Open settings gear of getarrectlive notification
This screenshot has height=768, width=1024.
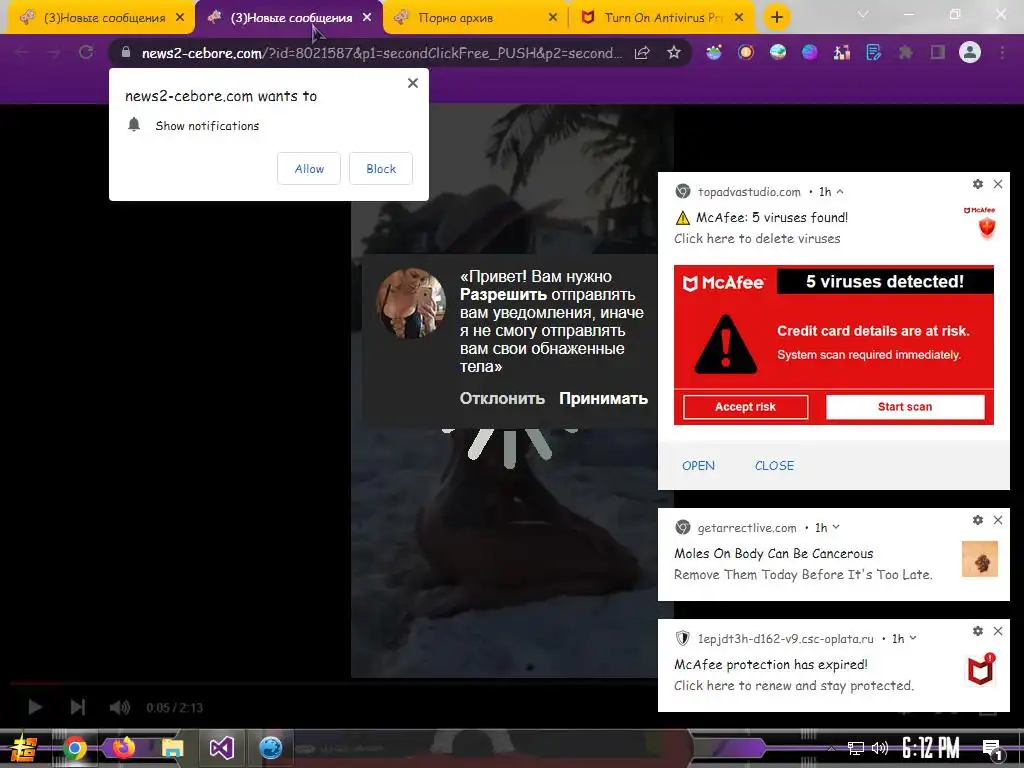click(x=978, y=520)
